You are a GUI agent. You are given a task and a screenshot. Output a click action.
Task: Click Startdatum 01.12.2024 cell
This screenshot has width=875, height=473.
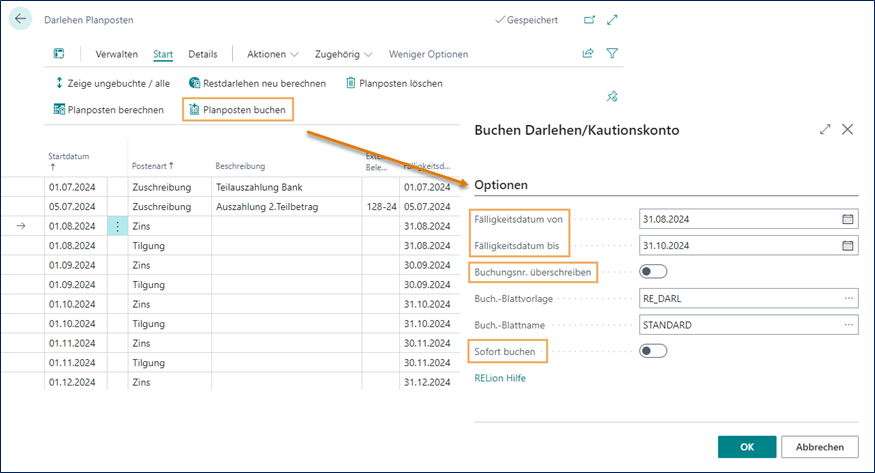(76, 382)
